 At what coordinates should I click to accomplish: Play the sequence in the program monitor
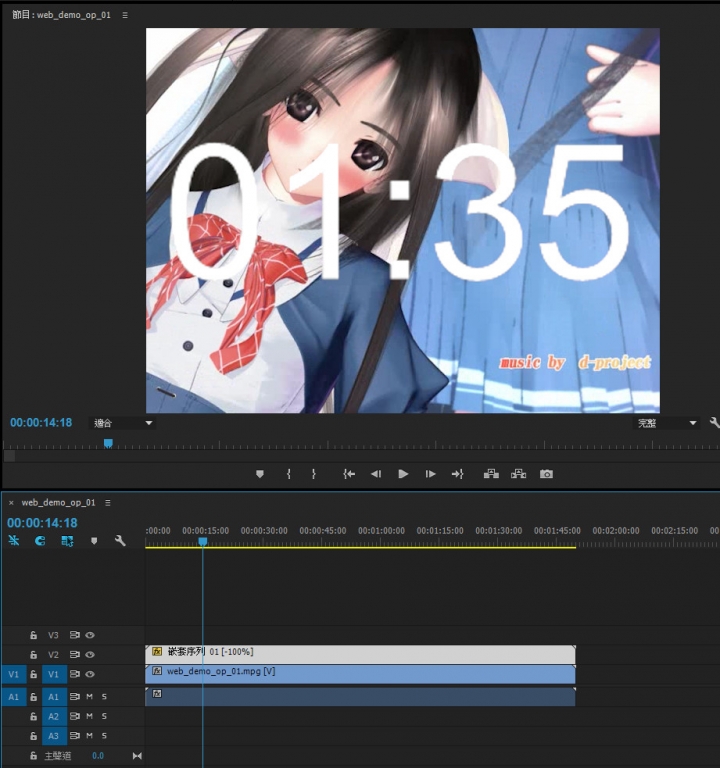click(x=403, y=474)
